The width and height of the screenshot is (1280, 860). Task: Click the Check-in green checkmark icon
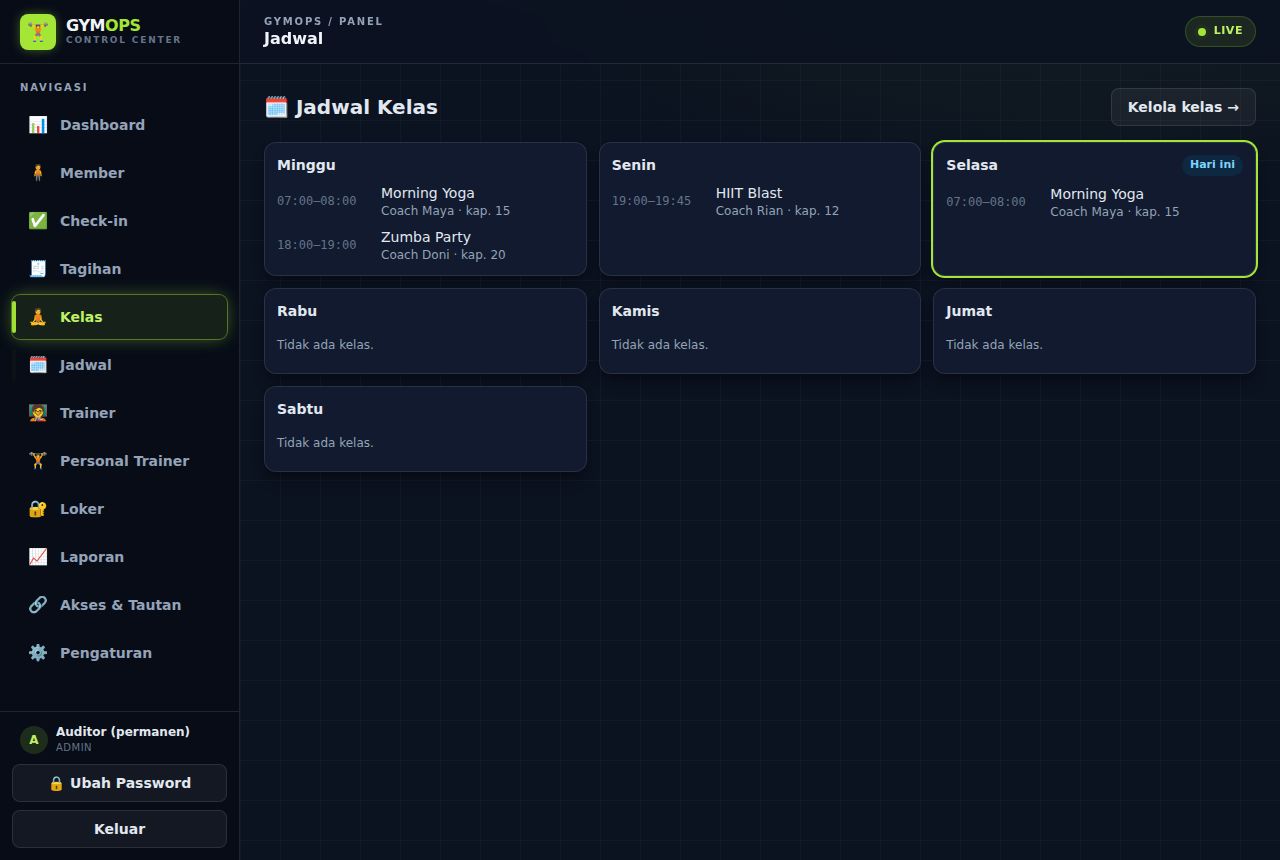click(38, 221)
